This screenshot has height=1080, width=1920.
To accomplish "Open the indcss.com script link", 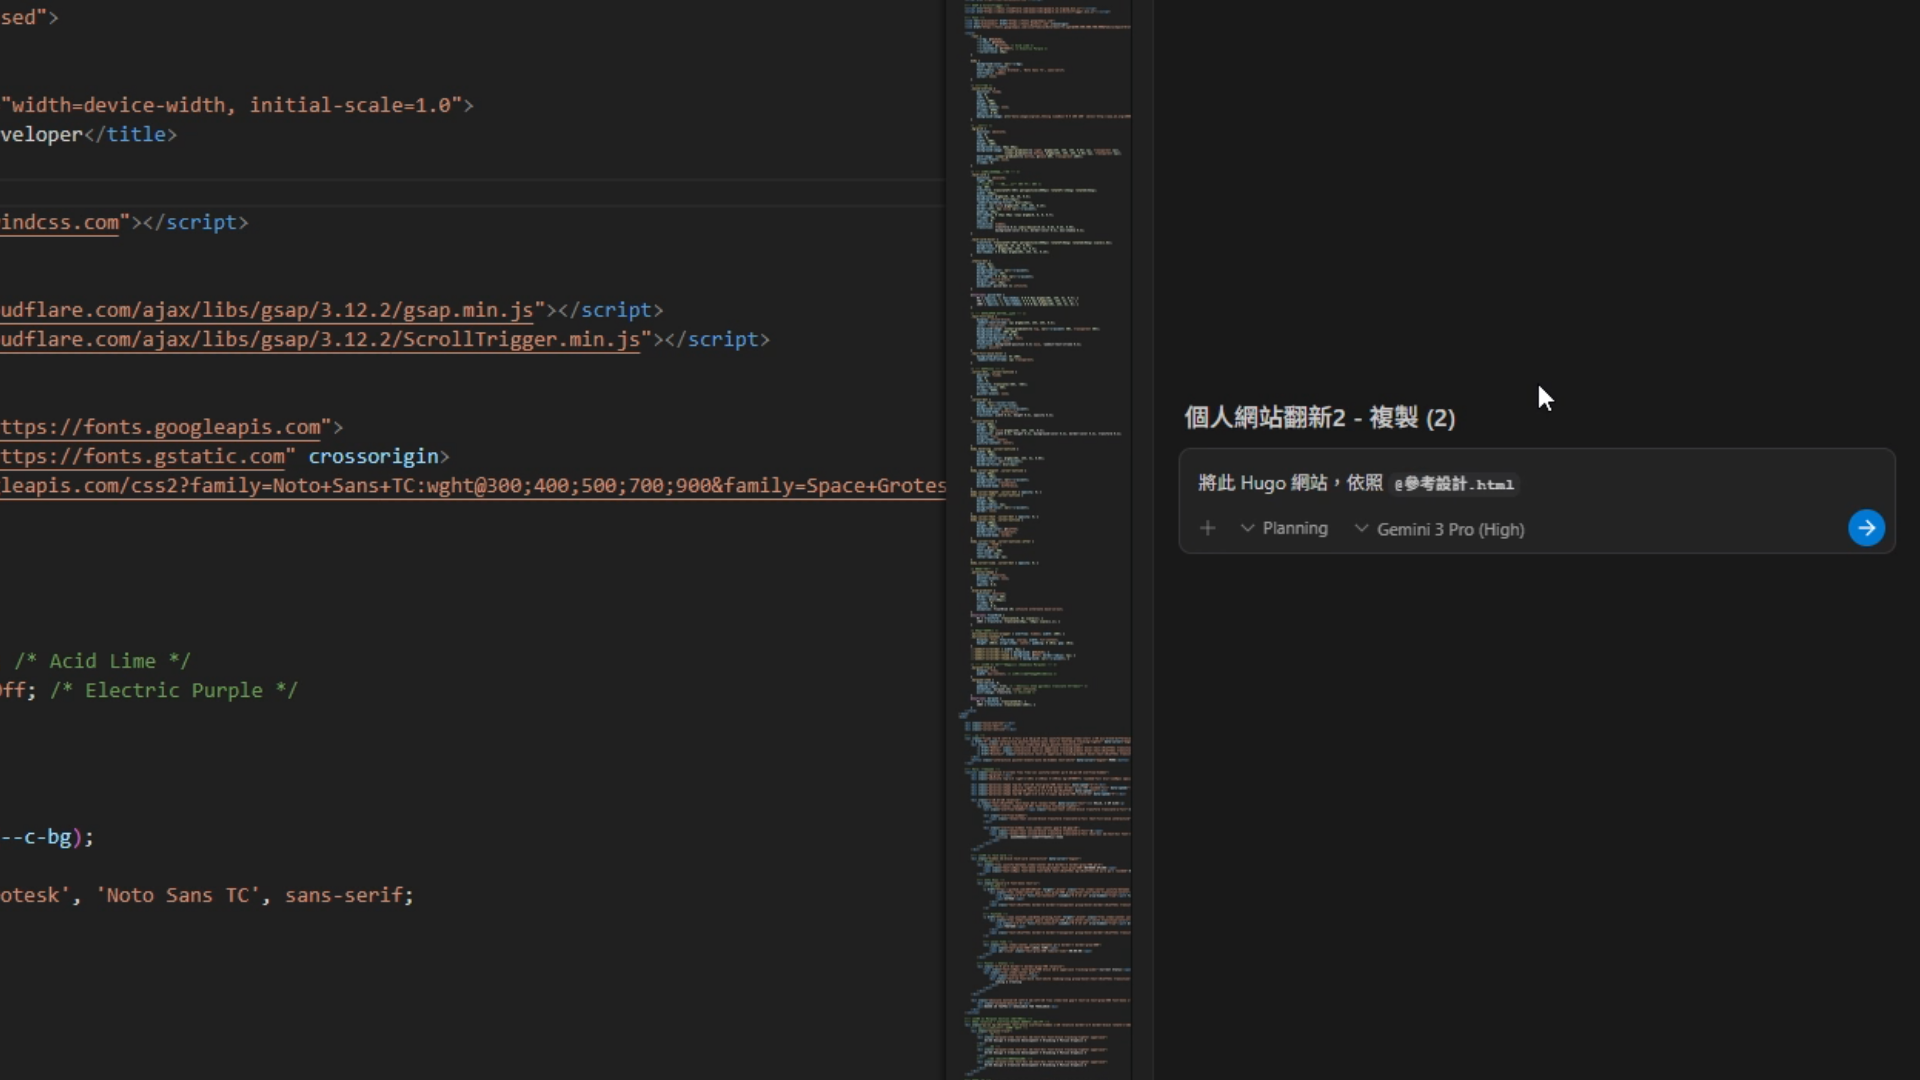I will point(60,222).
